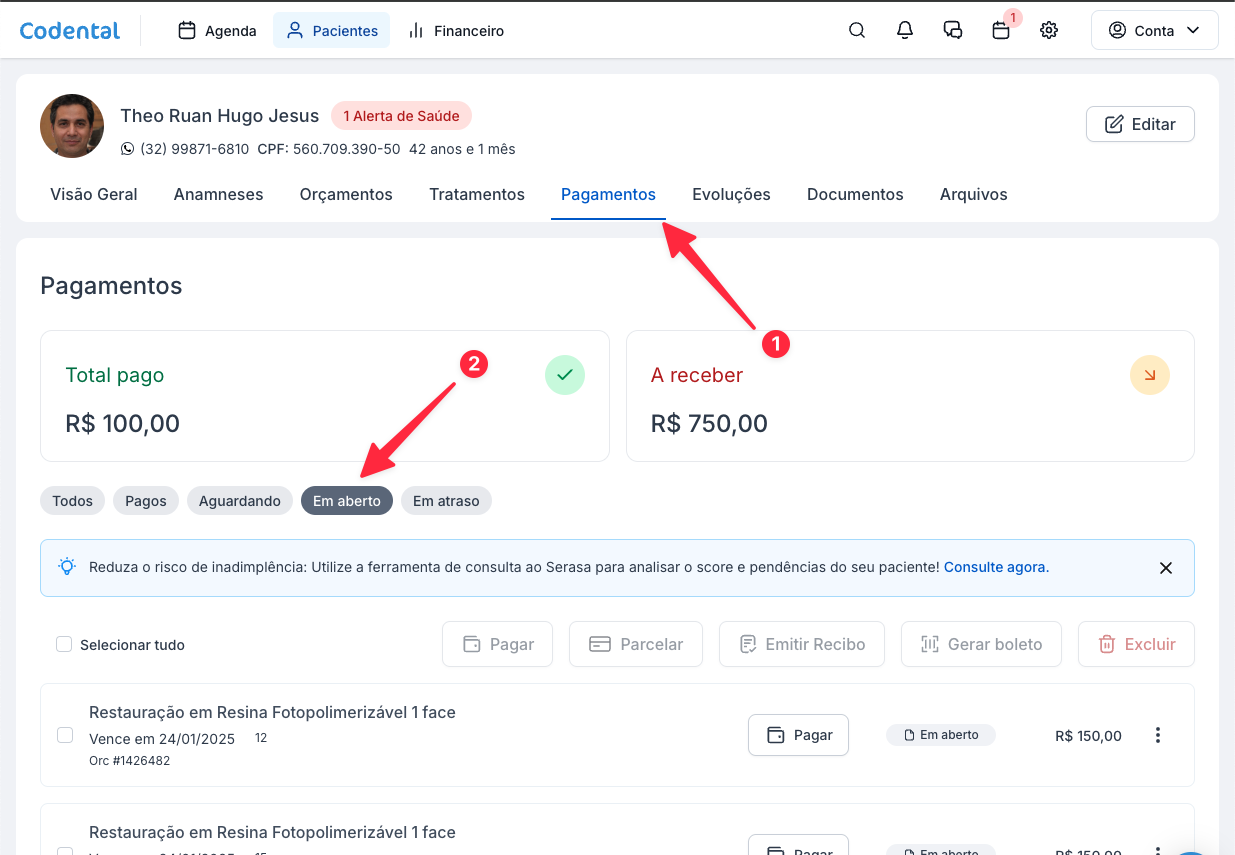This screenshot has height=855, width=1235.
Task: Open the settings gear icon
Action: click(1049, 30)
